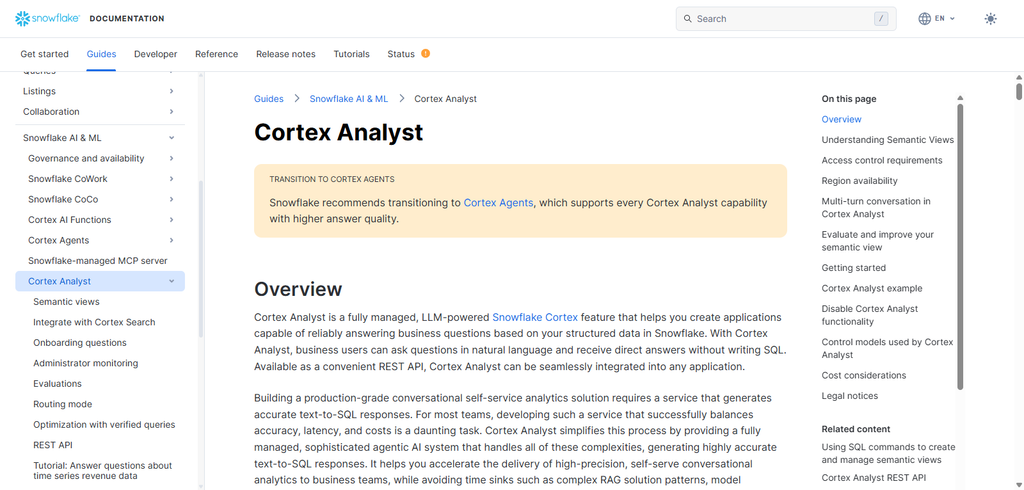
Task: Jump to Region availability section
Action: (x=859, y=181)
